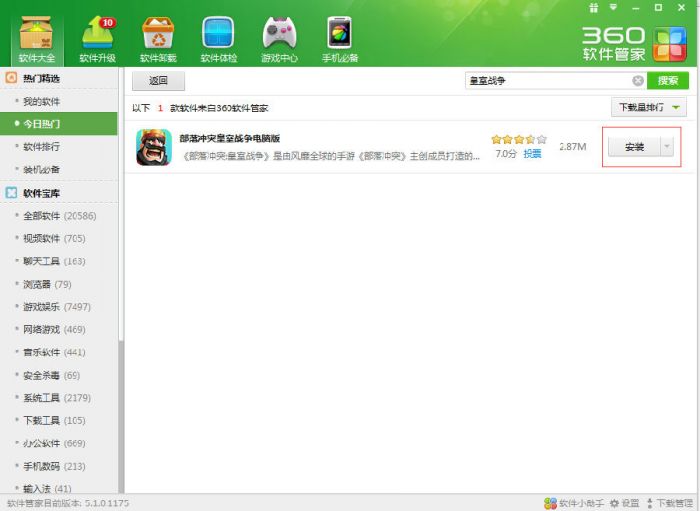This screenshot has height=511, width=700.
Task: Open 游戏中心 gamepad icon
Action: (279, 37)
